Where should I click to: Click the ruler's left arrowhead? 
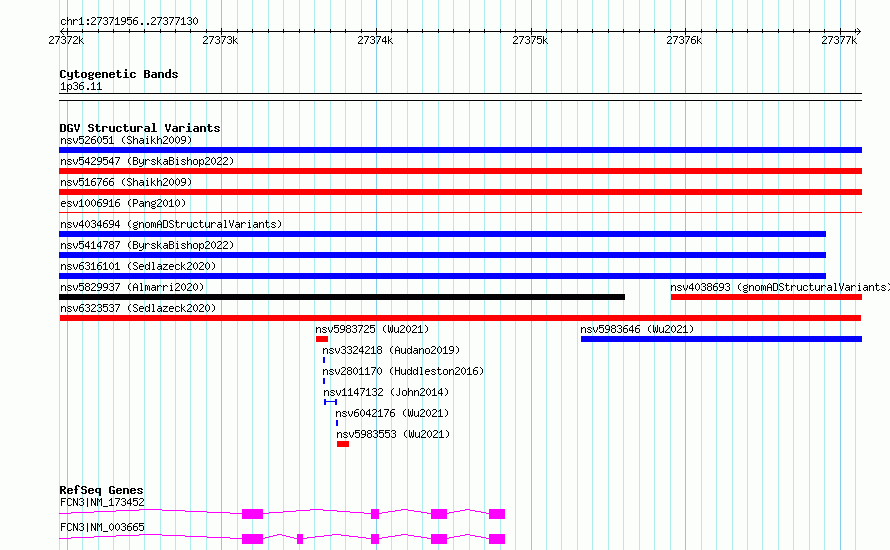pyautogui.click(x=62, y=31)
